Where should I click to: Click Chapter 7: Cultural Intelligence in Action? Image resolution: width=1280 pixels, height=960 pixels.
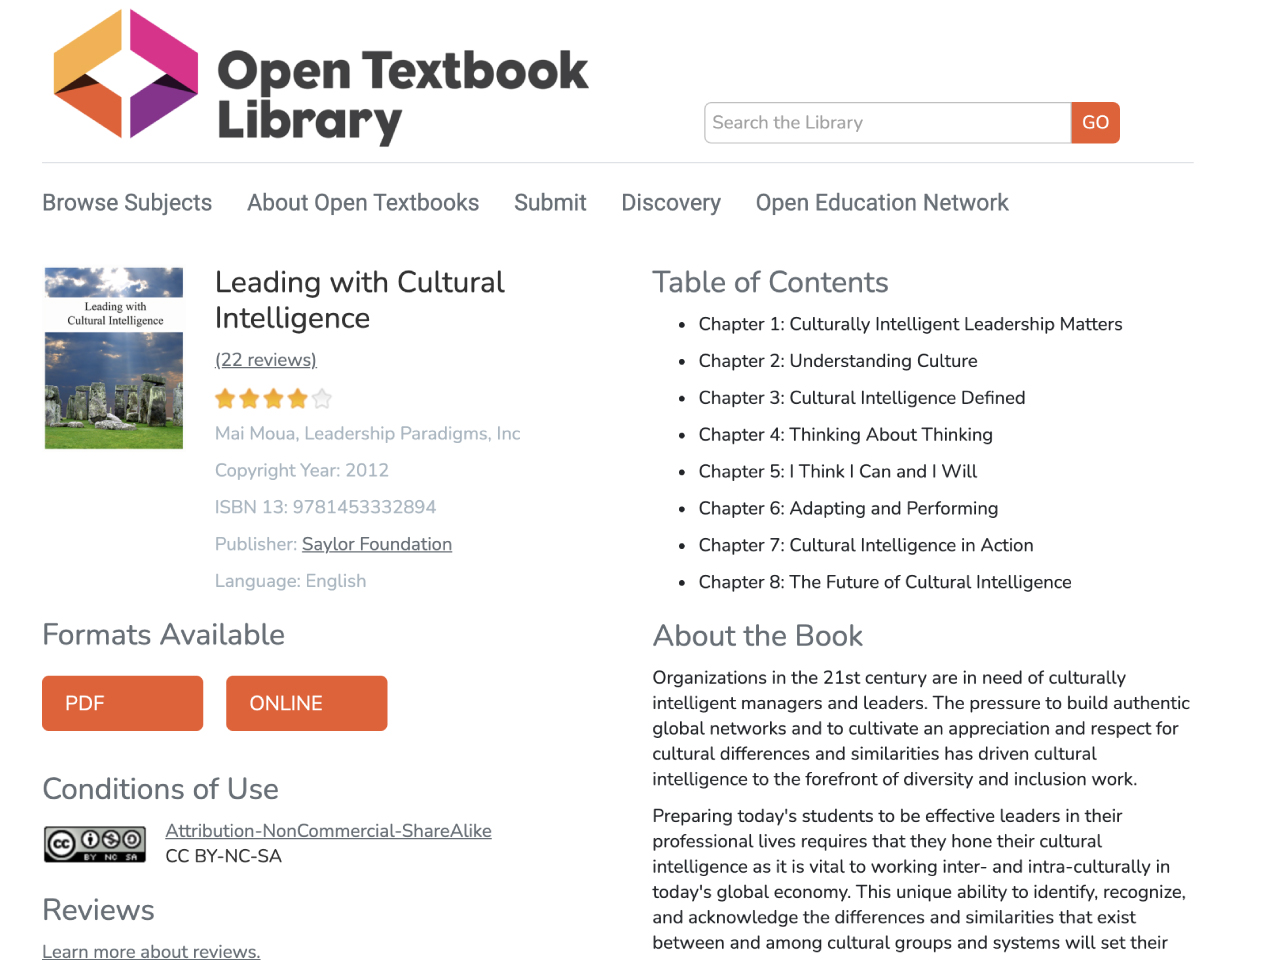(x=866, y=545)
